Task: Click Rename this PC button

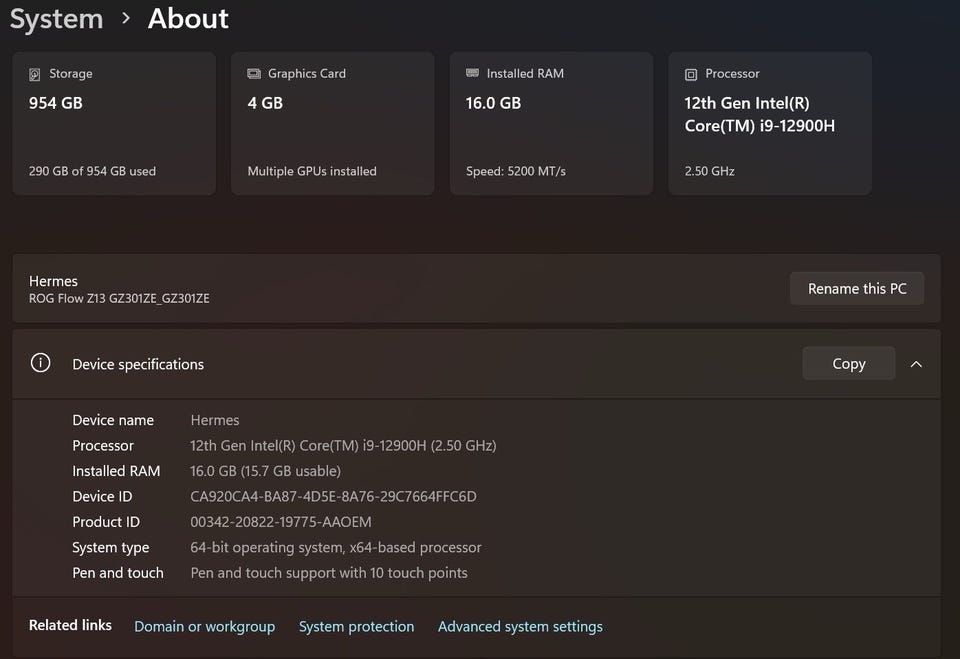Action: 857,288
